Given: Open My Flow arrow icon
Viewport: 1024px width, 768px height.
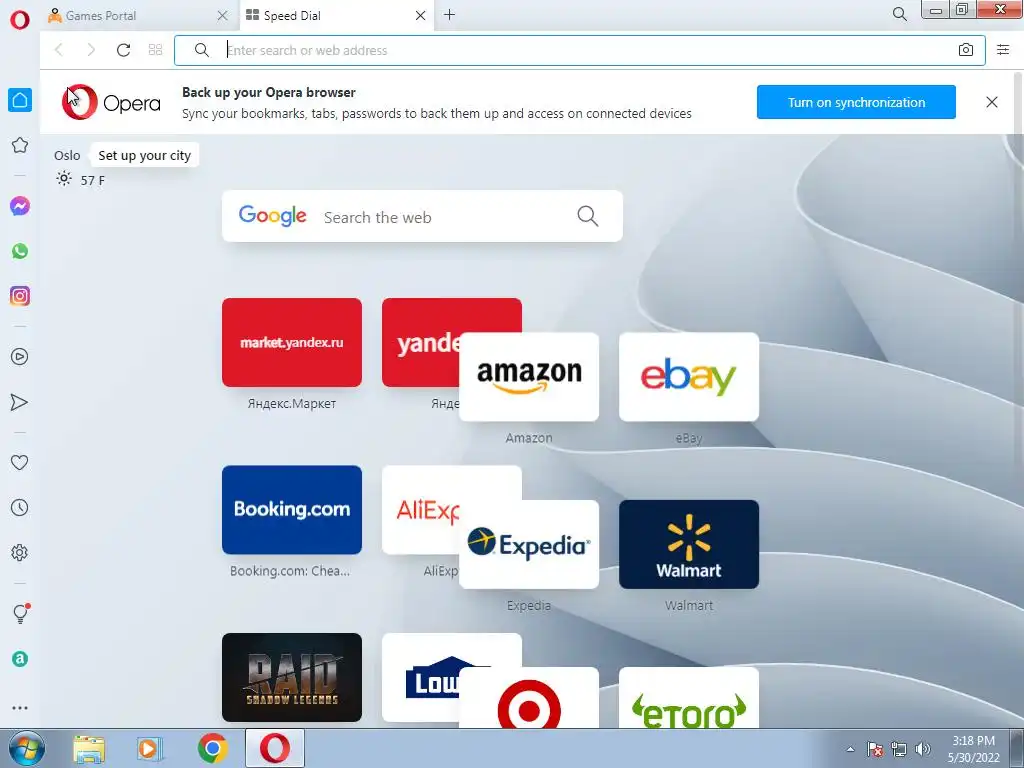Looking at the screenshot, I should [x=20, y=402].
